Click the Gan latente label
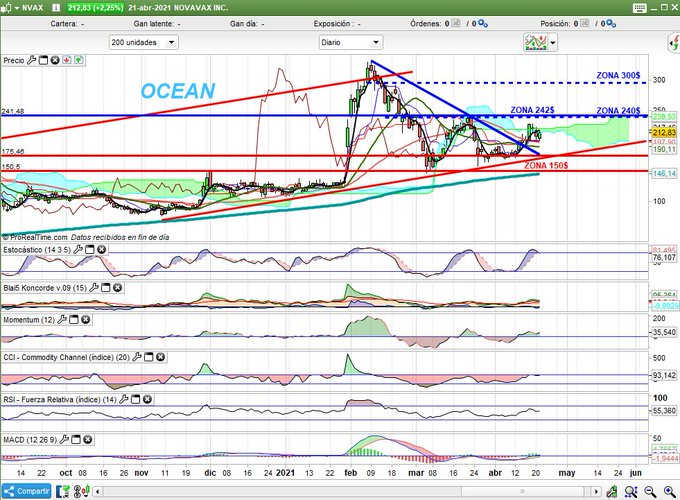The width and height of the screenshot is (680, 500). click(x=154, y=24)
